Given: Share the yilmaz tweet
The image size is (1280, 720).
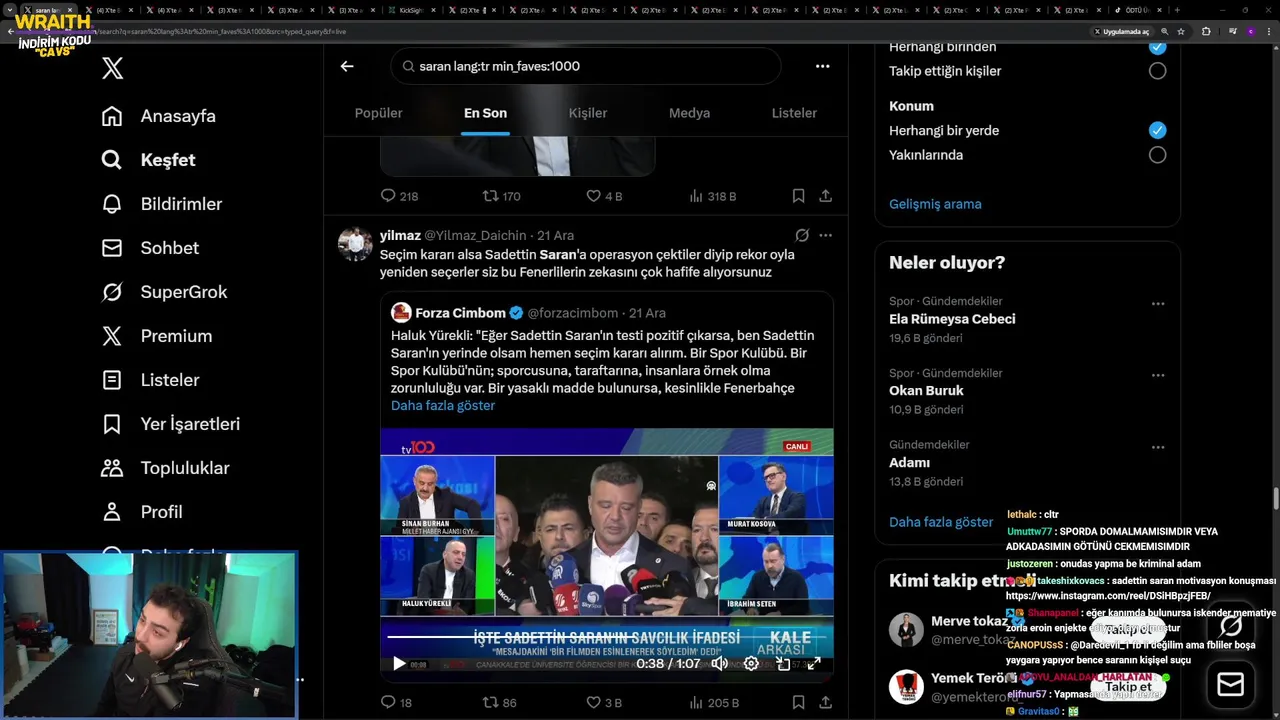Looking at the screenshot, I should (x=825, y=703).
